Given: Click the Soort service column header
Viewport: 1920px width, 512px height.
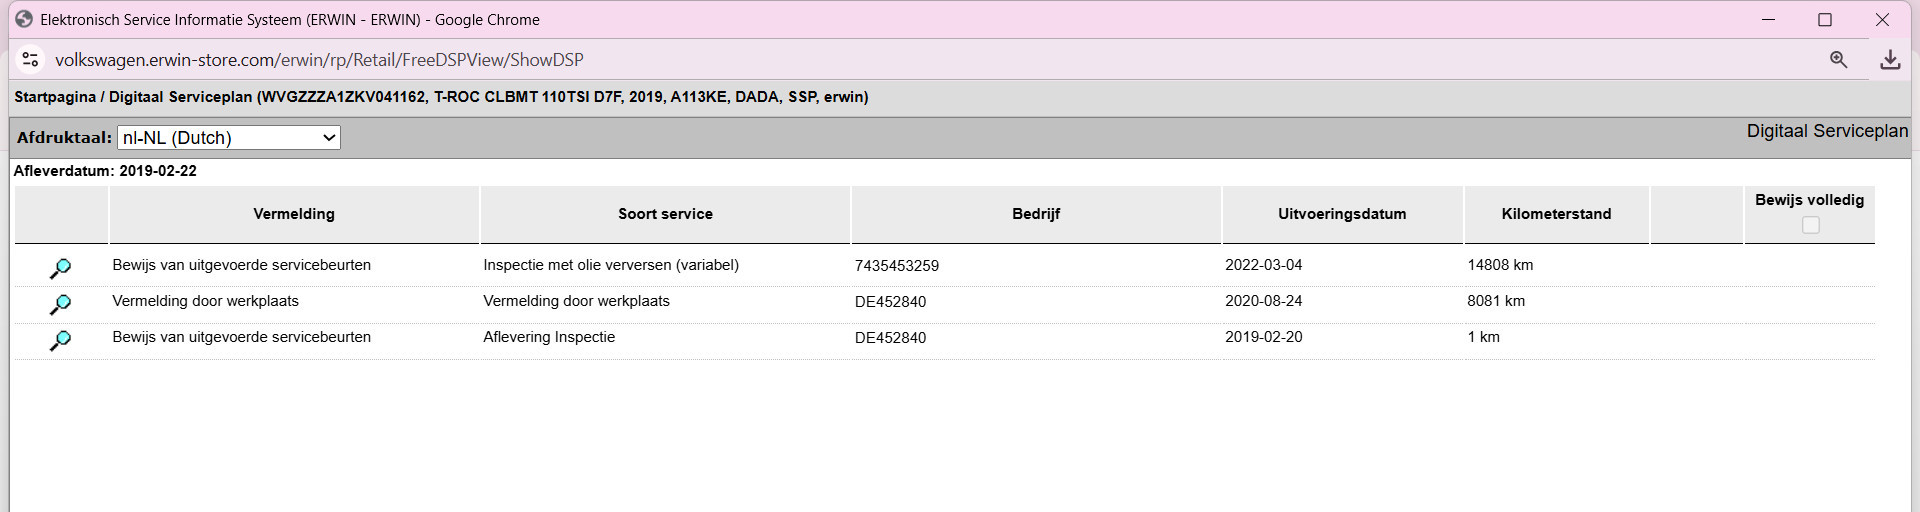Looking at the screenshot, I should pyautogui.click(x=665, y=214).
